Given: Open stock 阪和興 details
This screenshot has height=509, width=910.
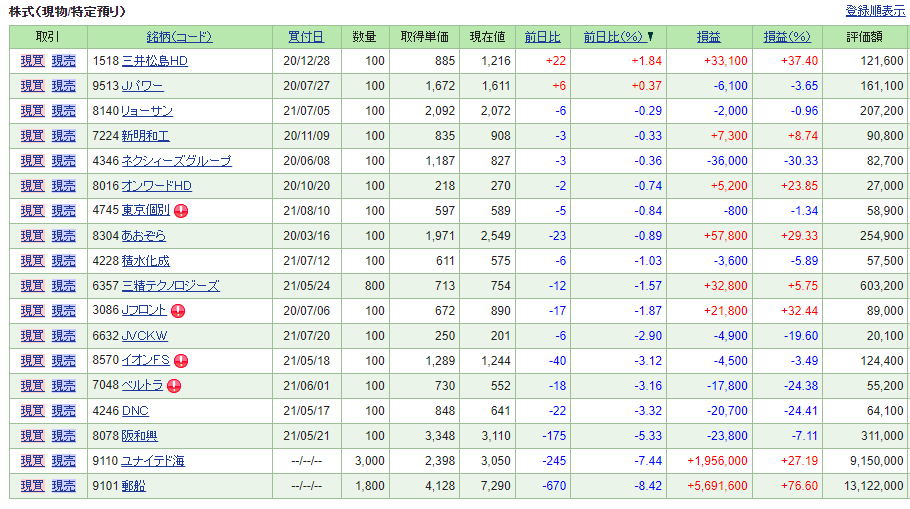Looking at the screenshot, I should [139, 435].
